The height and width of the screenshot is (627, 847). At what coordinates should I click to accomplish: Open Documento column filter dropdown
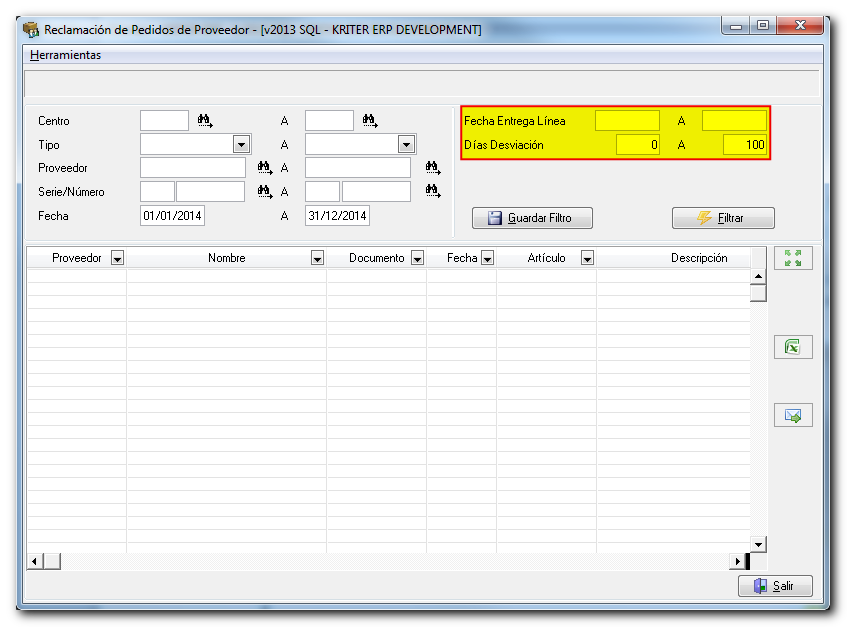click(417, 258)
